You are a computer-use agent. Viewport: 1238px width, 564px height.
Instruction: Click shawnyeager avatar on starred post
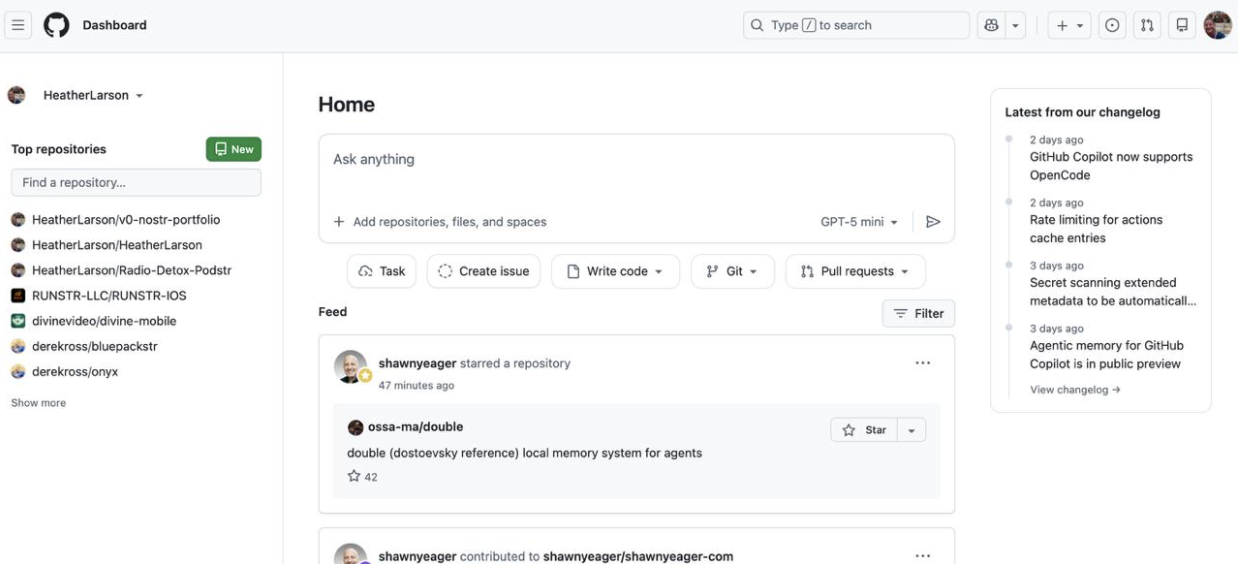point(351,367)
